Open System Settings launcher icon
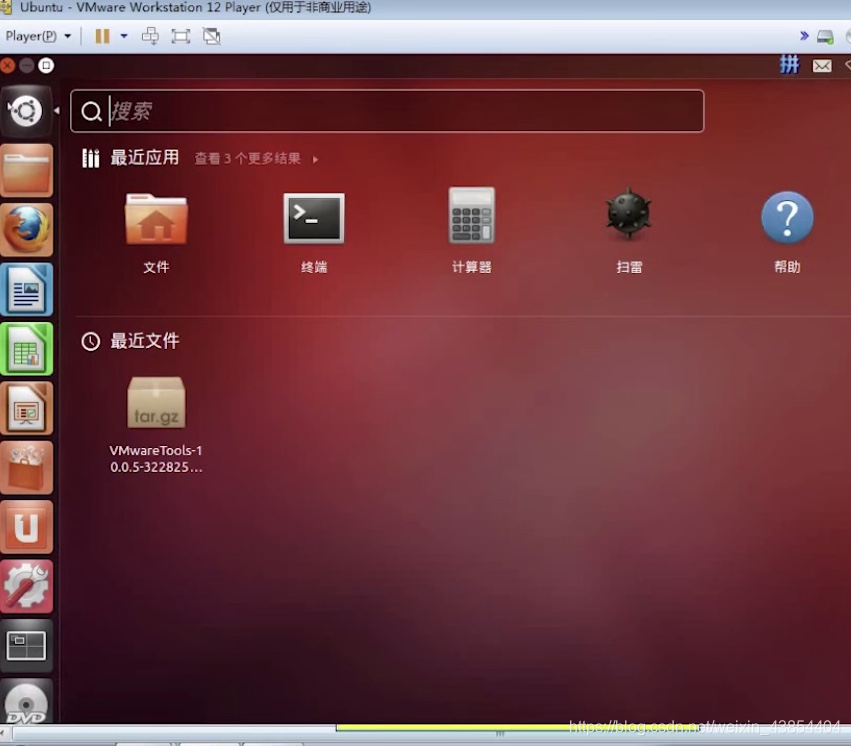 pos(27,586)
